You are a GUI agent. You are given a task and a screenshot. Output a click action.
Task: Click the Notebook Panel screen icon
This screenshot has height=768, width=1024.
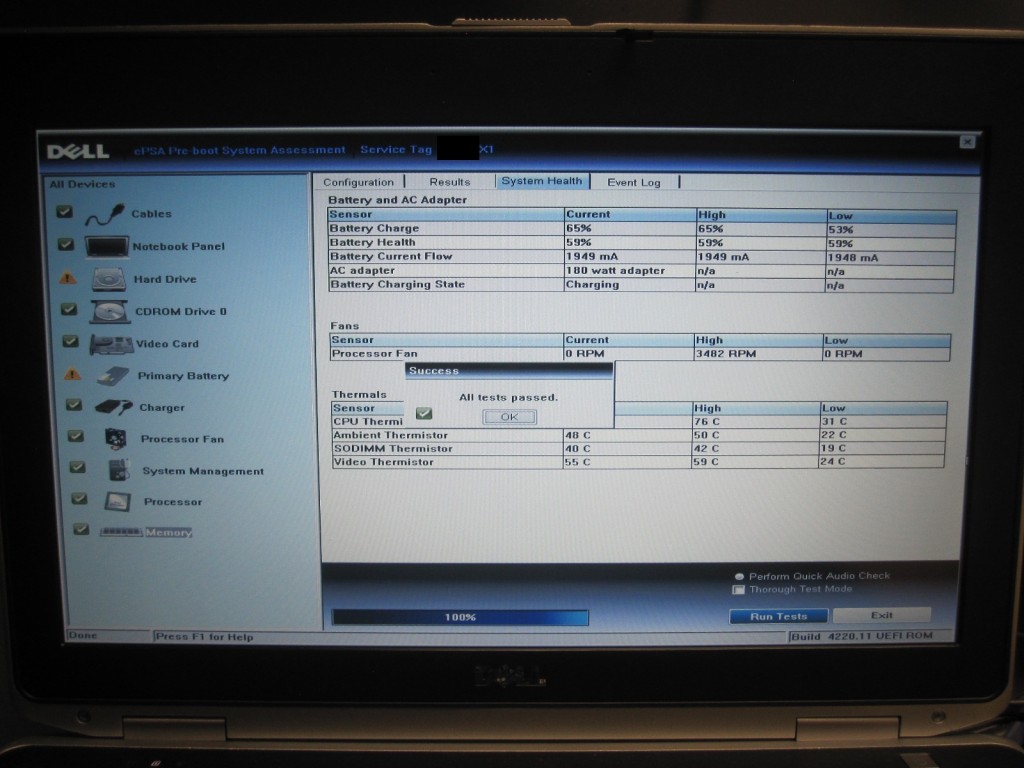point(106,247)
